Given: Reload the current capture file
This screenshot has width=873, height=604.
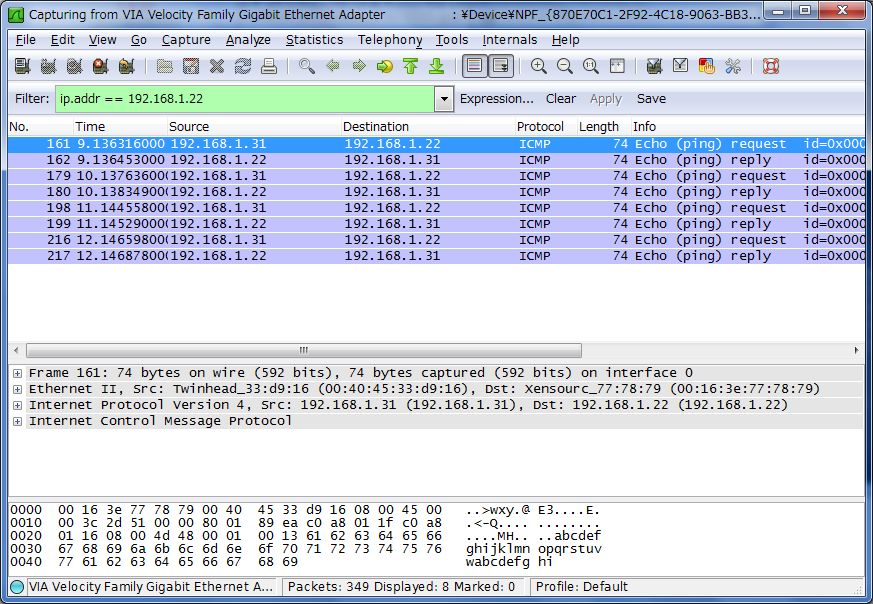Looking at the screenshot, I should pyautogui.click(x=243, y=66).
